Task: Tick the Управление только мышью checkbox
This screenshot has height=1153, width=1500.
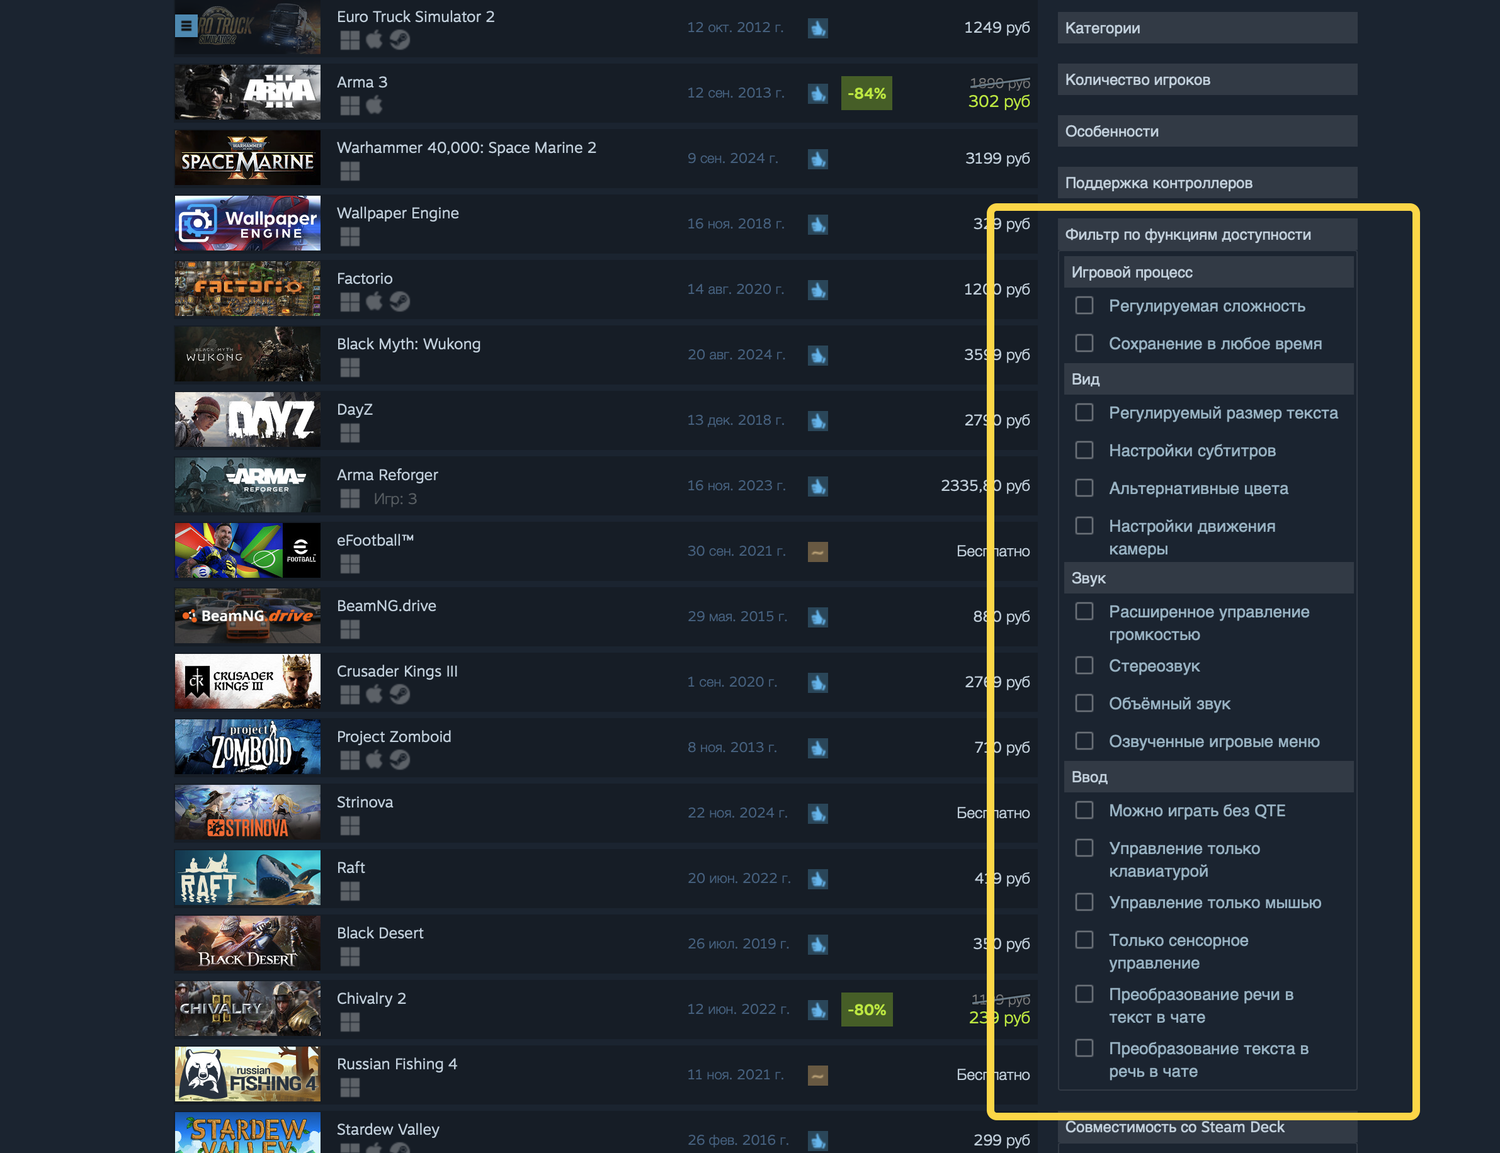Action: pos(1084,902)
